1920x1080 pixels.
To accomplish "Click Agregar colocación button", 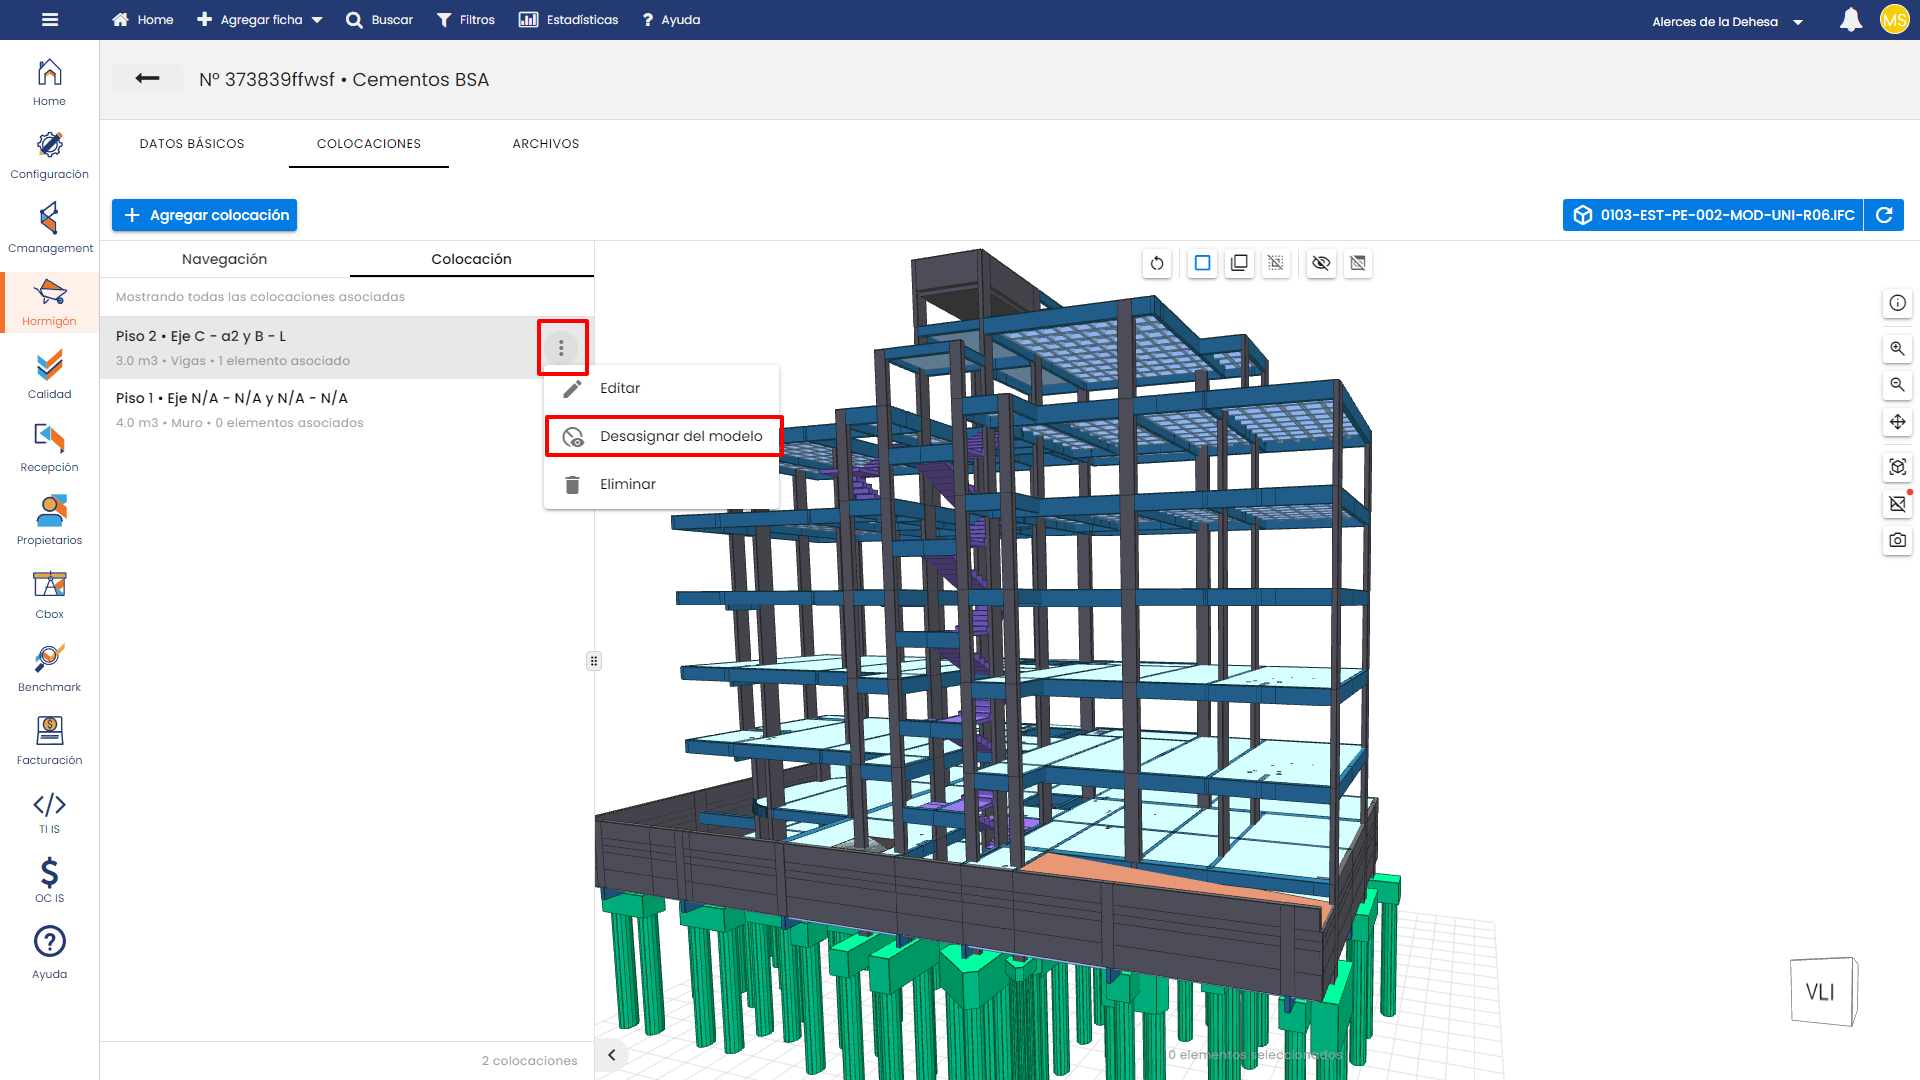I will (x=205, y=215).
